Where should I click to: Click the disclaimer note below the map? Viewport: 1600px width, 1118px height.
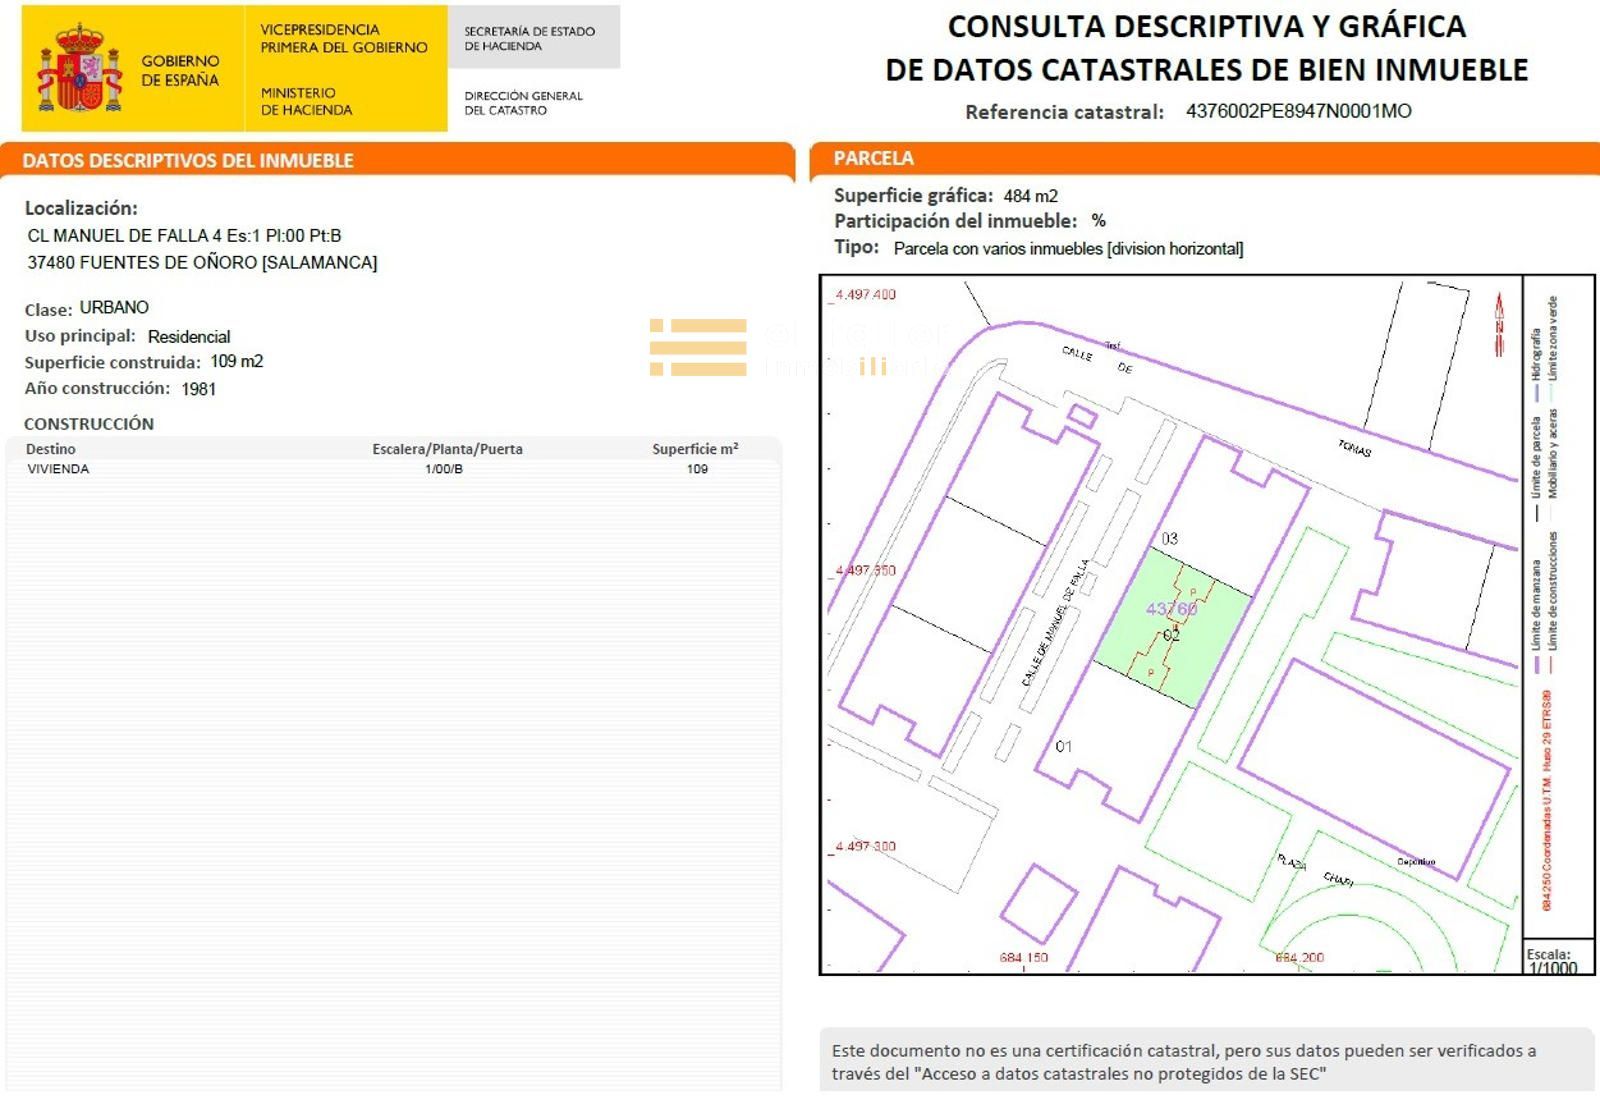tap(1184, 1062)
